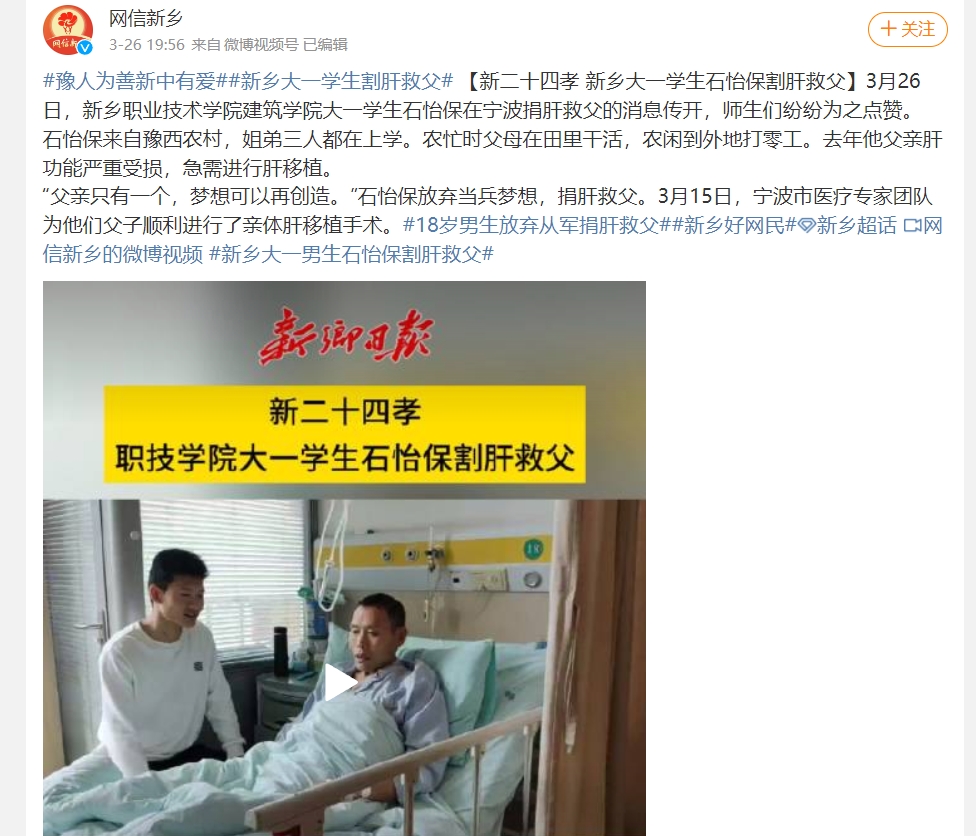Click the plus icon in the follow button
The image size is (976, 836).
889,29
